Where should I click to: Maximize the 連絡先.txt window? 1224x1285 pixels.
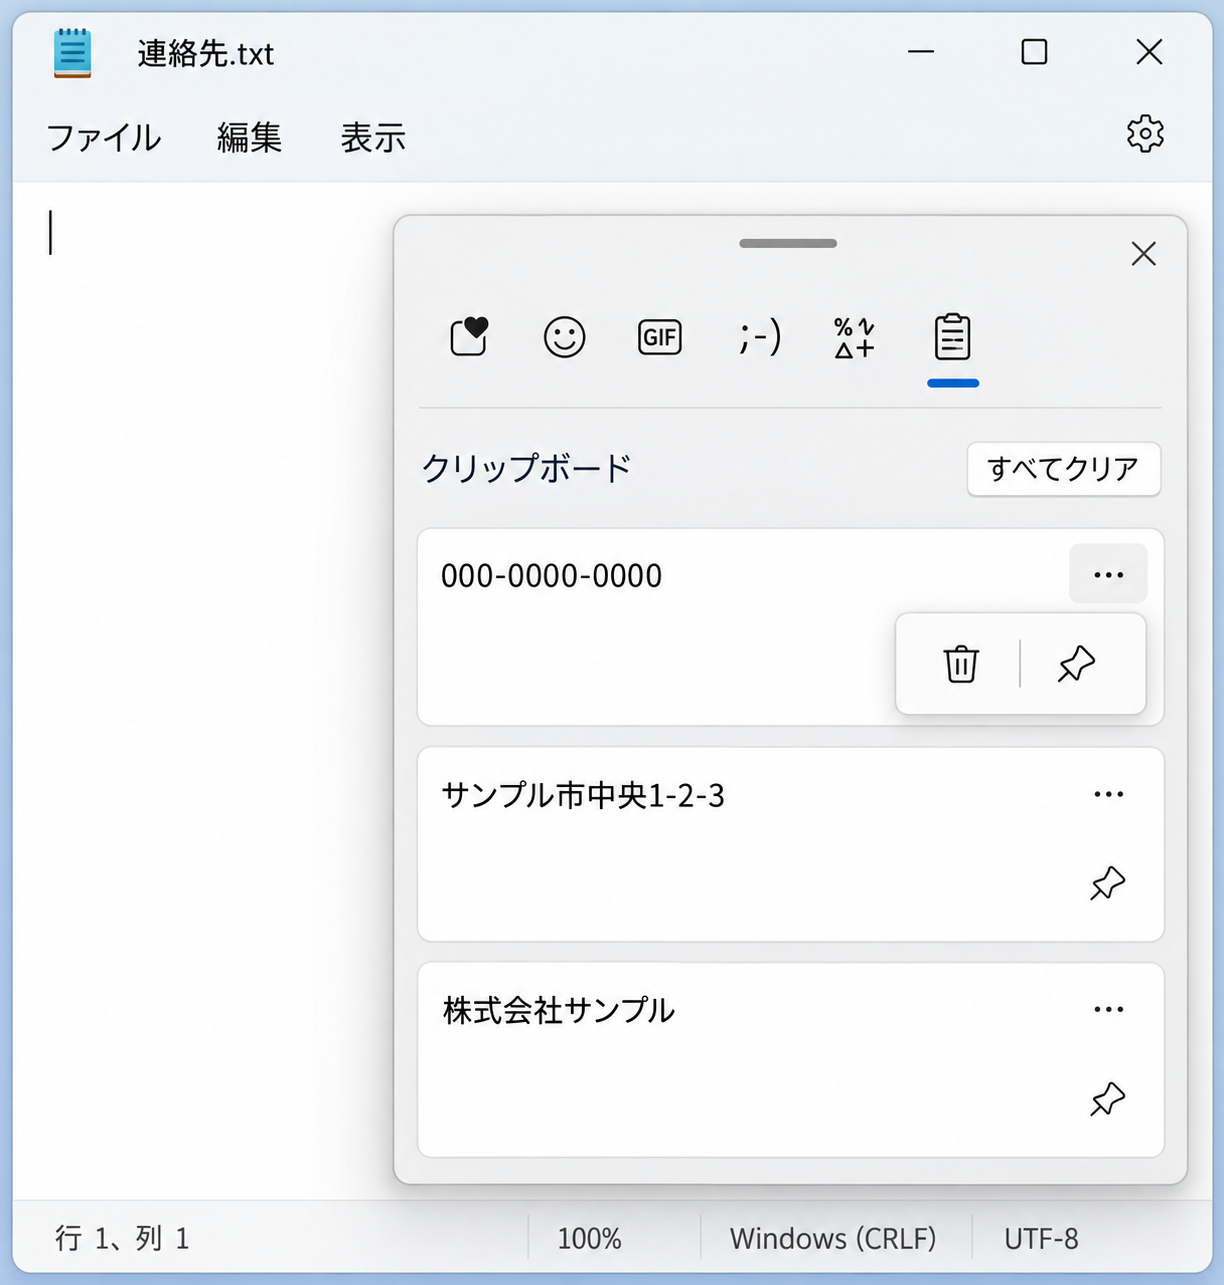1034,52
